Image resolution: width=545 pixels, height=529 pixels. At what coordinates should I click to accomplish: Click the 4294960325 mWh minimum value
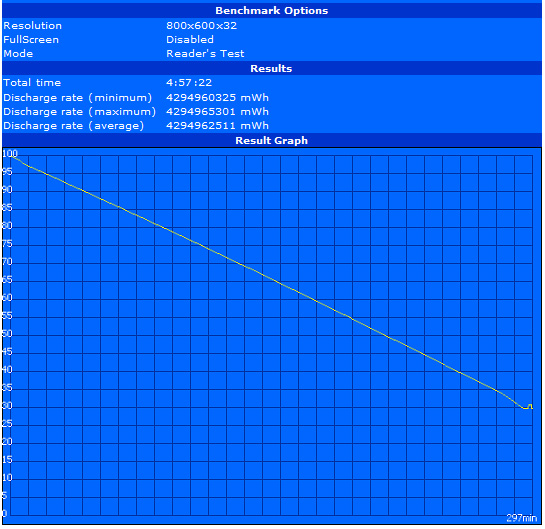(217, 98)
